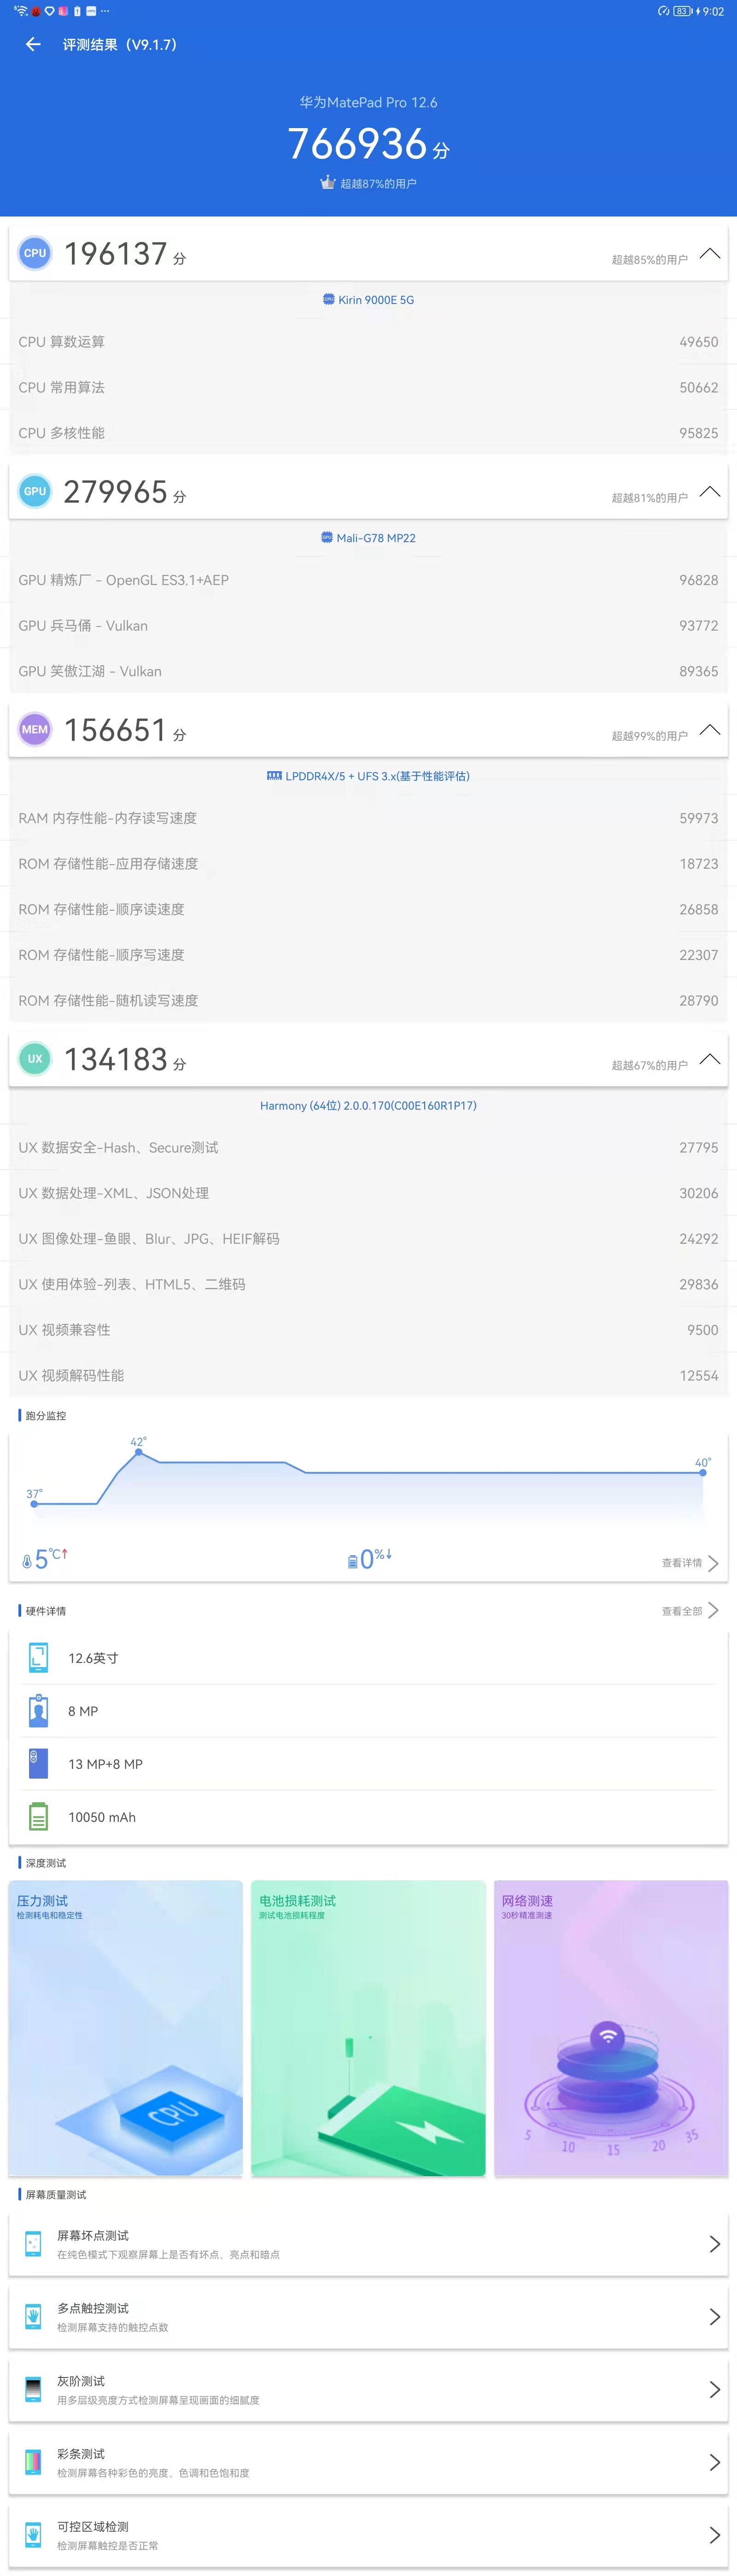Image resolution: width=737 pixels, height=2576 pixels.
Task: Click the 可控区域检测 icon
Action: 33,2534
